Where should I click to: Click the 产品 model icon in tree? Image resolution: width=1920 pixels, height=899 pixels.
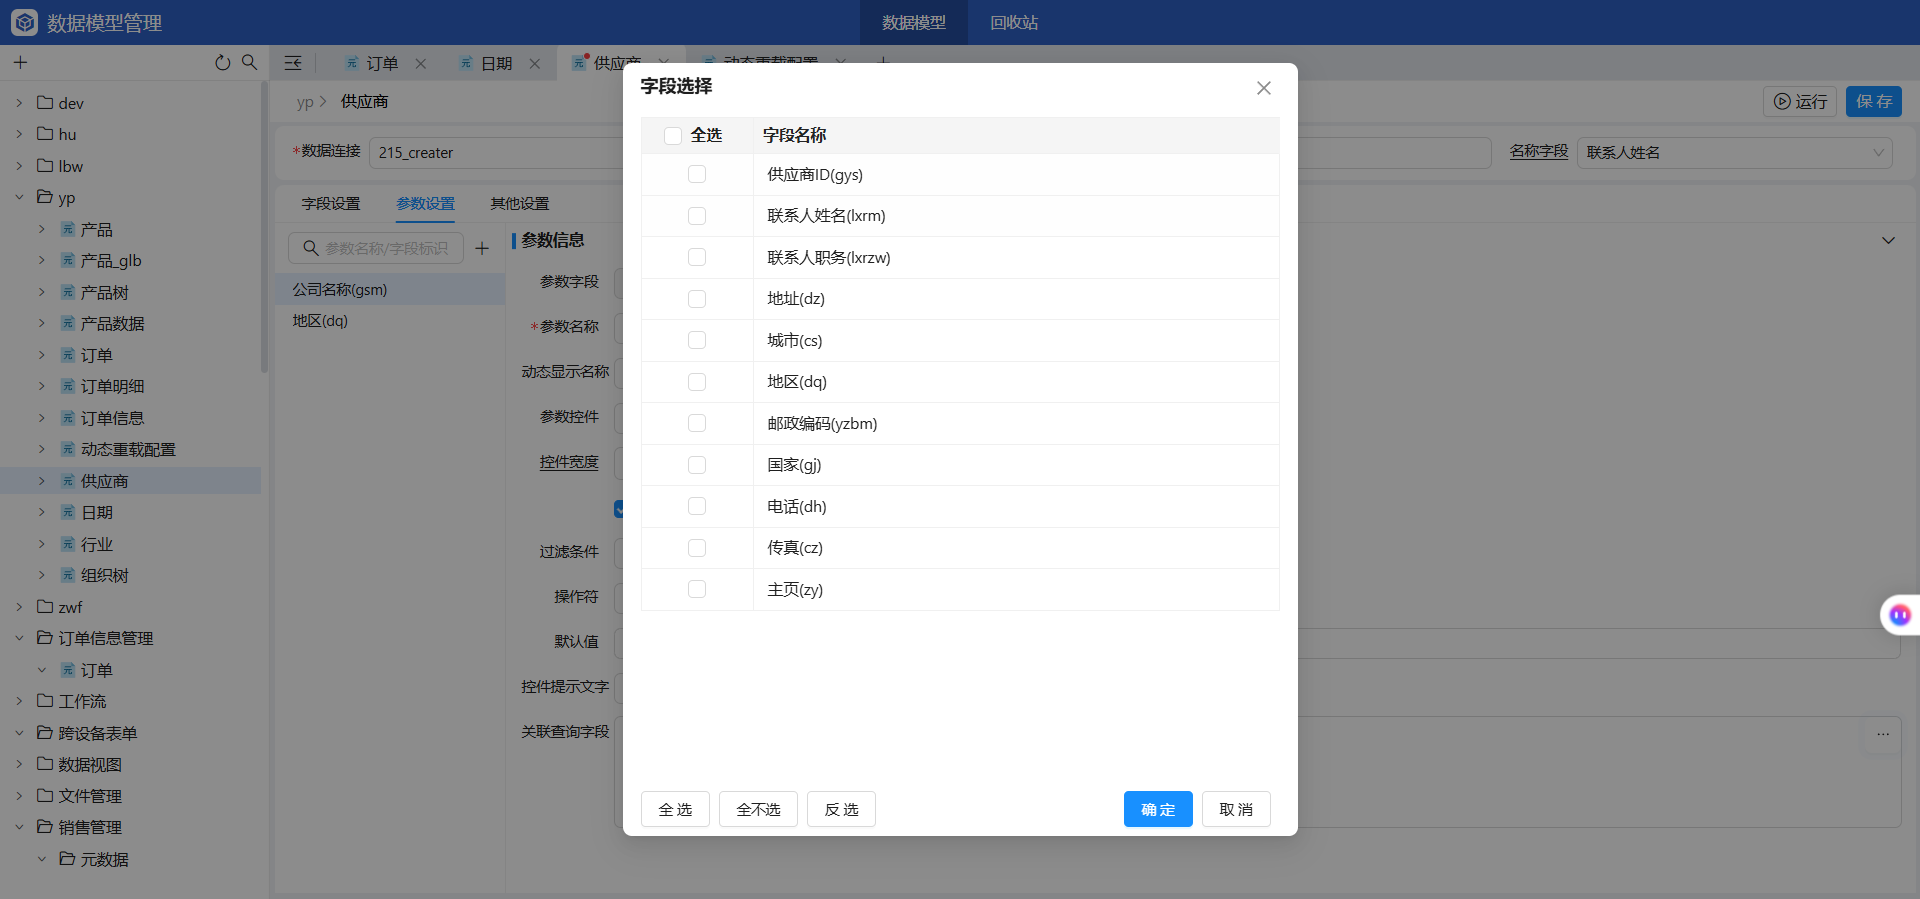[68, 229]
